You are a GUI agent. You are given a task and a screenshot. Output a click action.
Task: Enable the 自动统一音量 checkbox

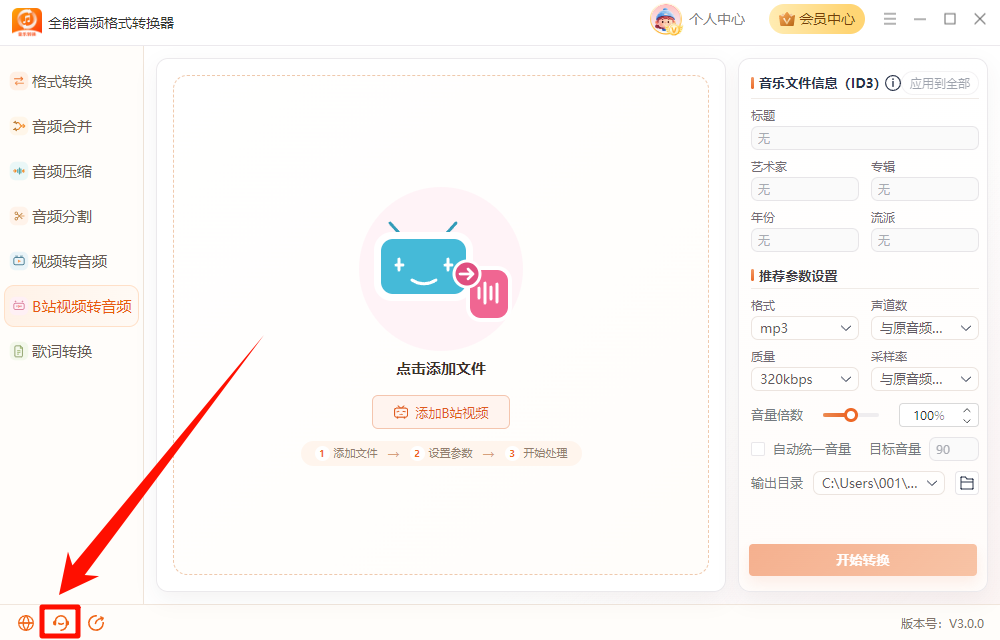tap(758, 449)
